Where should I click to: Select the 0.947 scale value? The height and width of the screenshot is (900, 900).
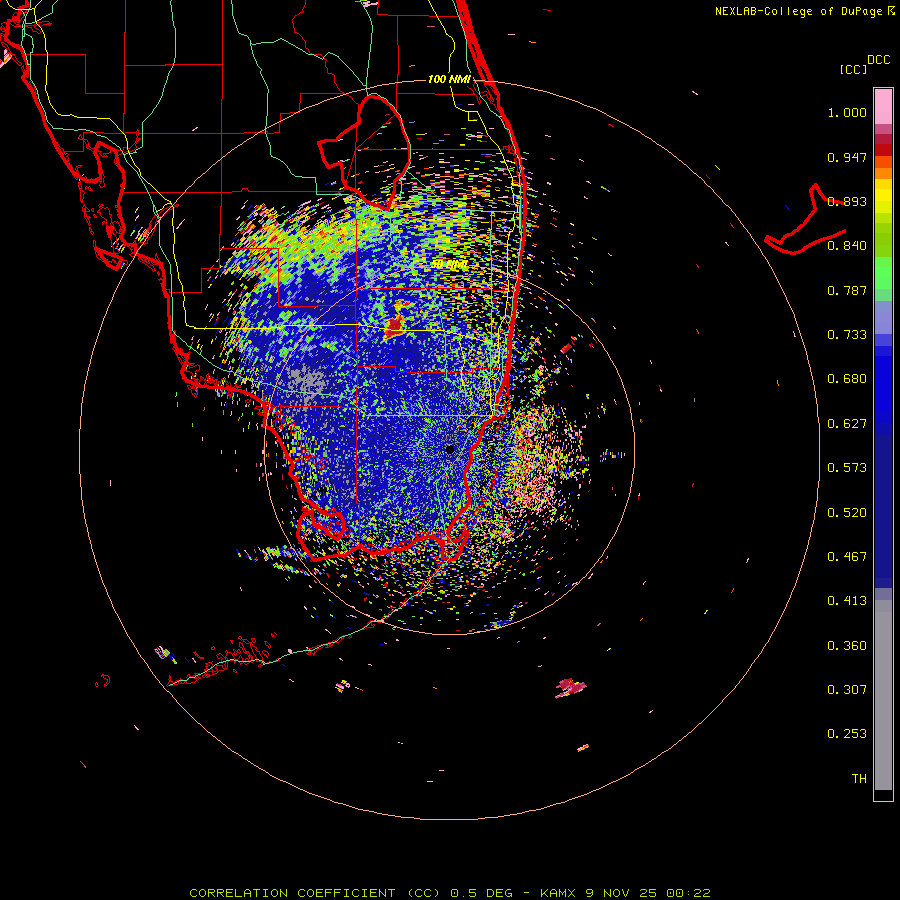pyautogui.click(x=847, y=157)
